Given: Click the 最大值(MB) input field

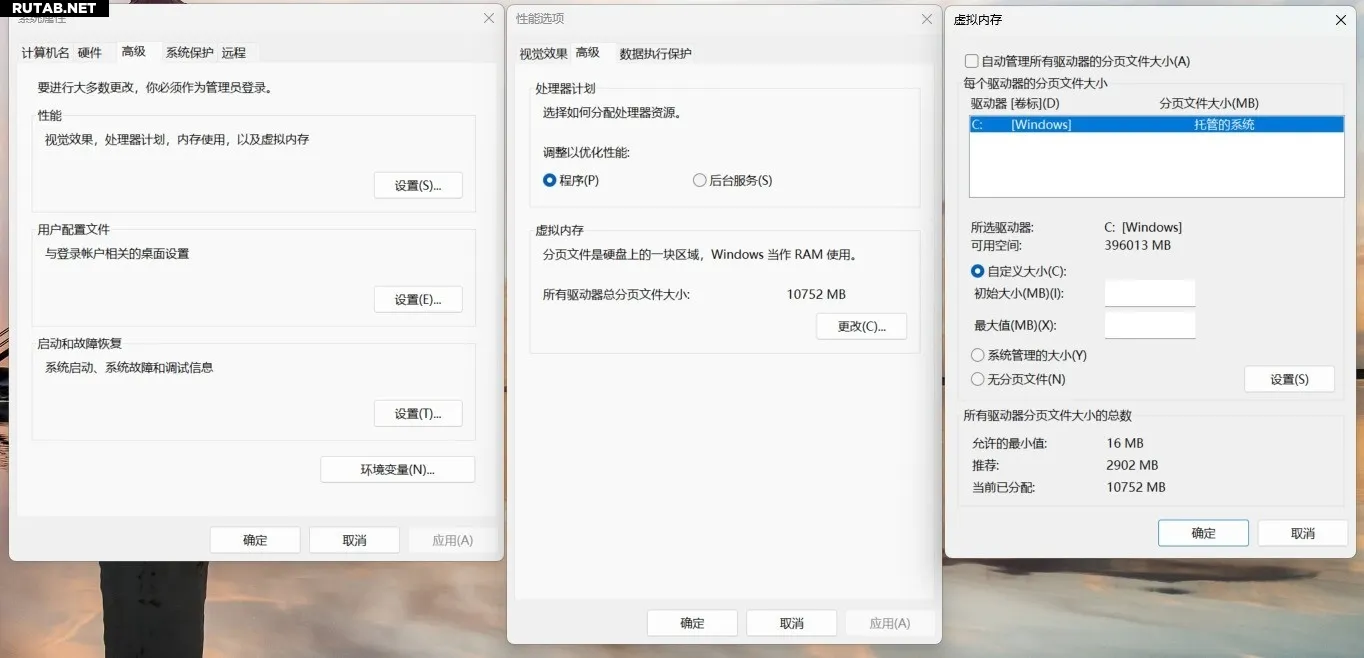Looking at the screenshot, I should tap(1149, 325).
